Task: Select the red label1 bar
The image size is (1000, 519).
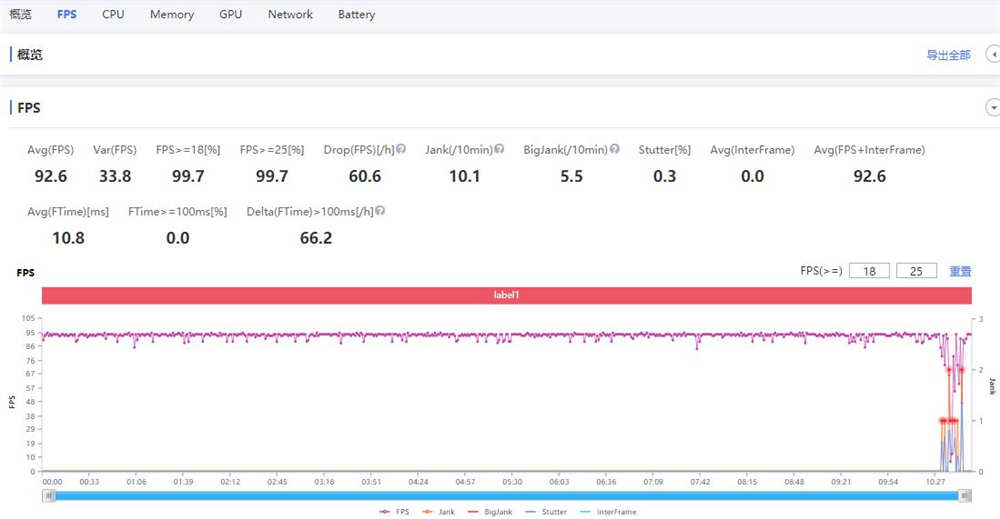Action: pos(506,295)
